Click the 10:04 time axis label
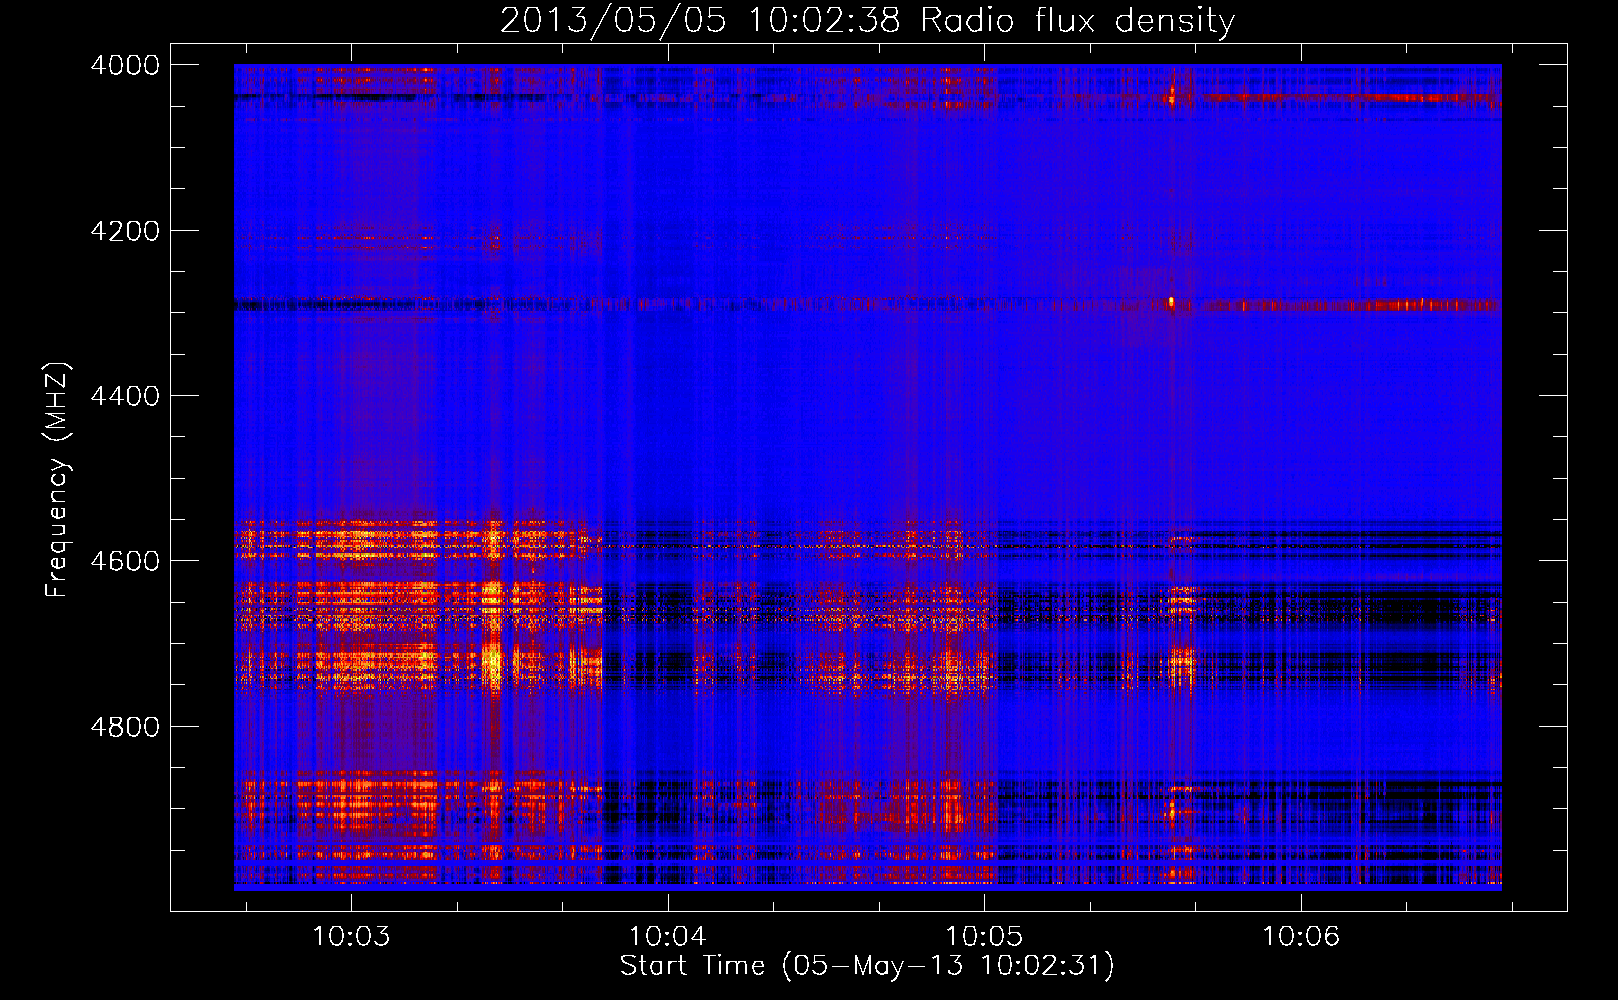 tap(668, 936)
